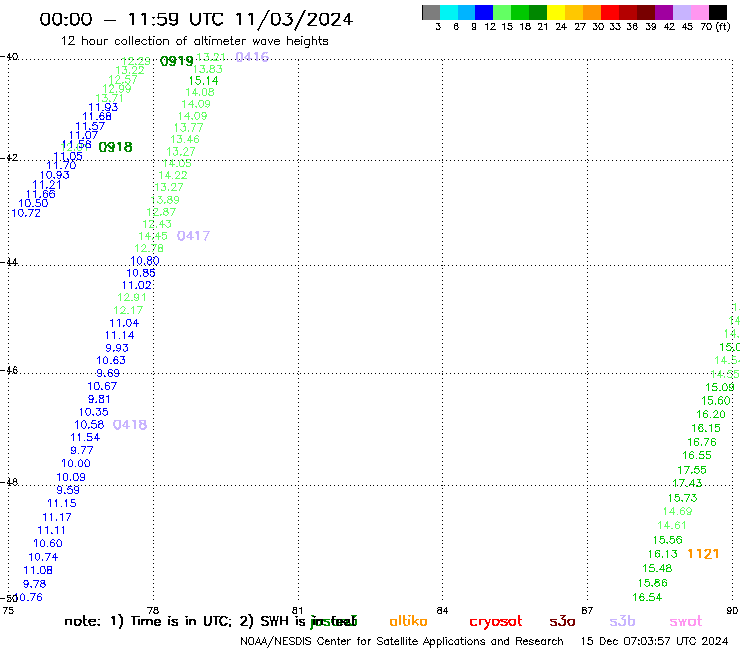The width and height of the screenshot is (740, 650).
Task: Click the 'note: 1) Time is in UTC' text
Action: pyautogui.click(x=148, y=621)
